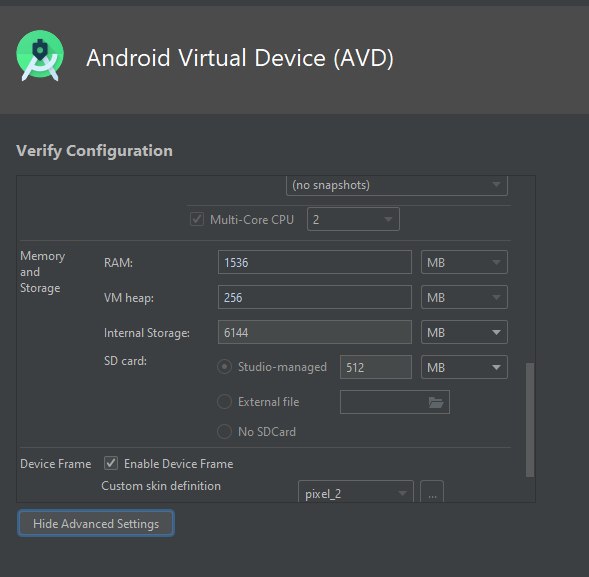Screen dimensions: 589x577
Task: Toggle the Multi-Core CPU checkbox
Action: [197, 219]
